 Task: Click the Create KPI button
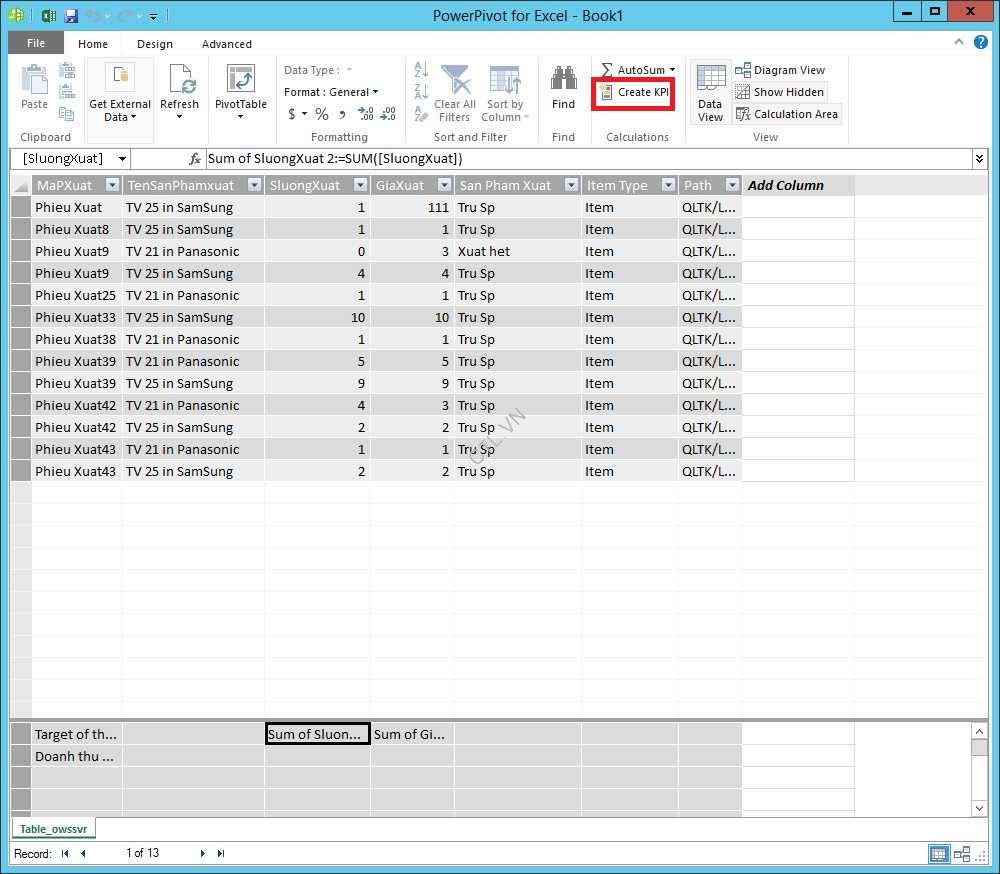click(x=634, y=92)
